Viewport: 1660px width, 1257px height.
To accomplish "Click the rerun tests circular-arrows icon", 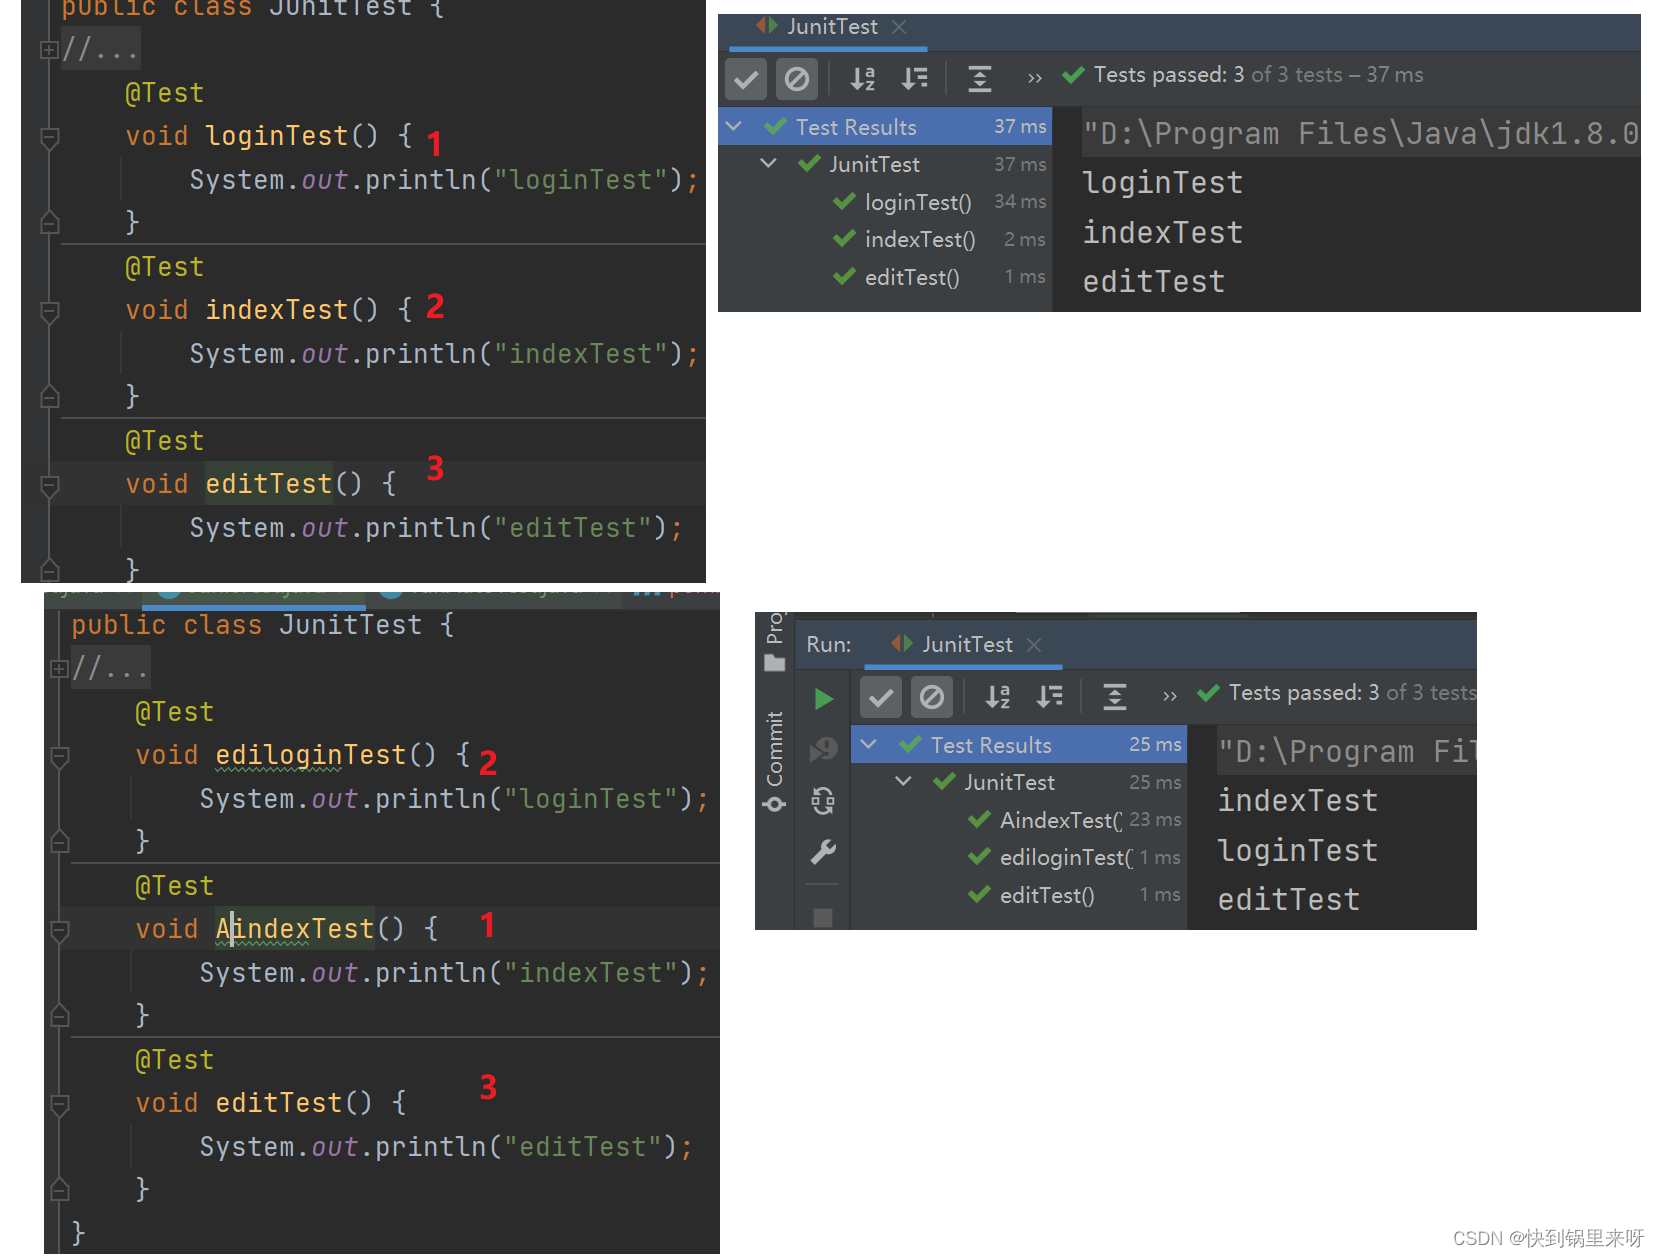I will click(x=822, y=799).
